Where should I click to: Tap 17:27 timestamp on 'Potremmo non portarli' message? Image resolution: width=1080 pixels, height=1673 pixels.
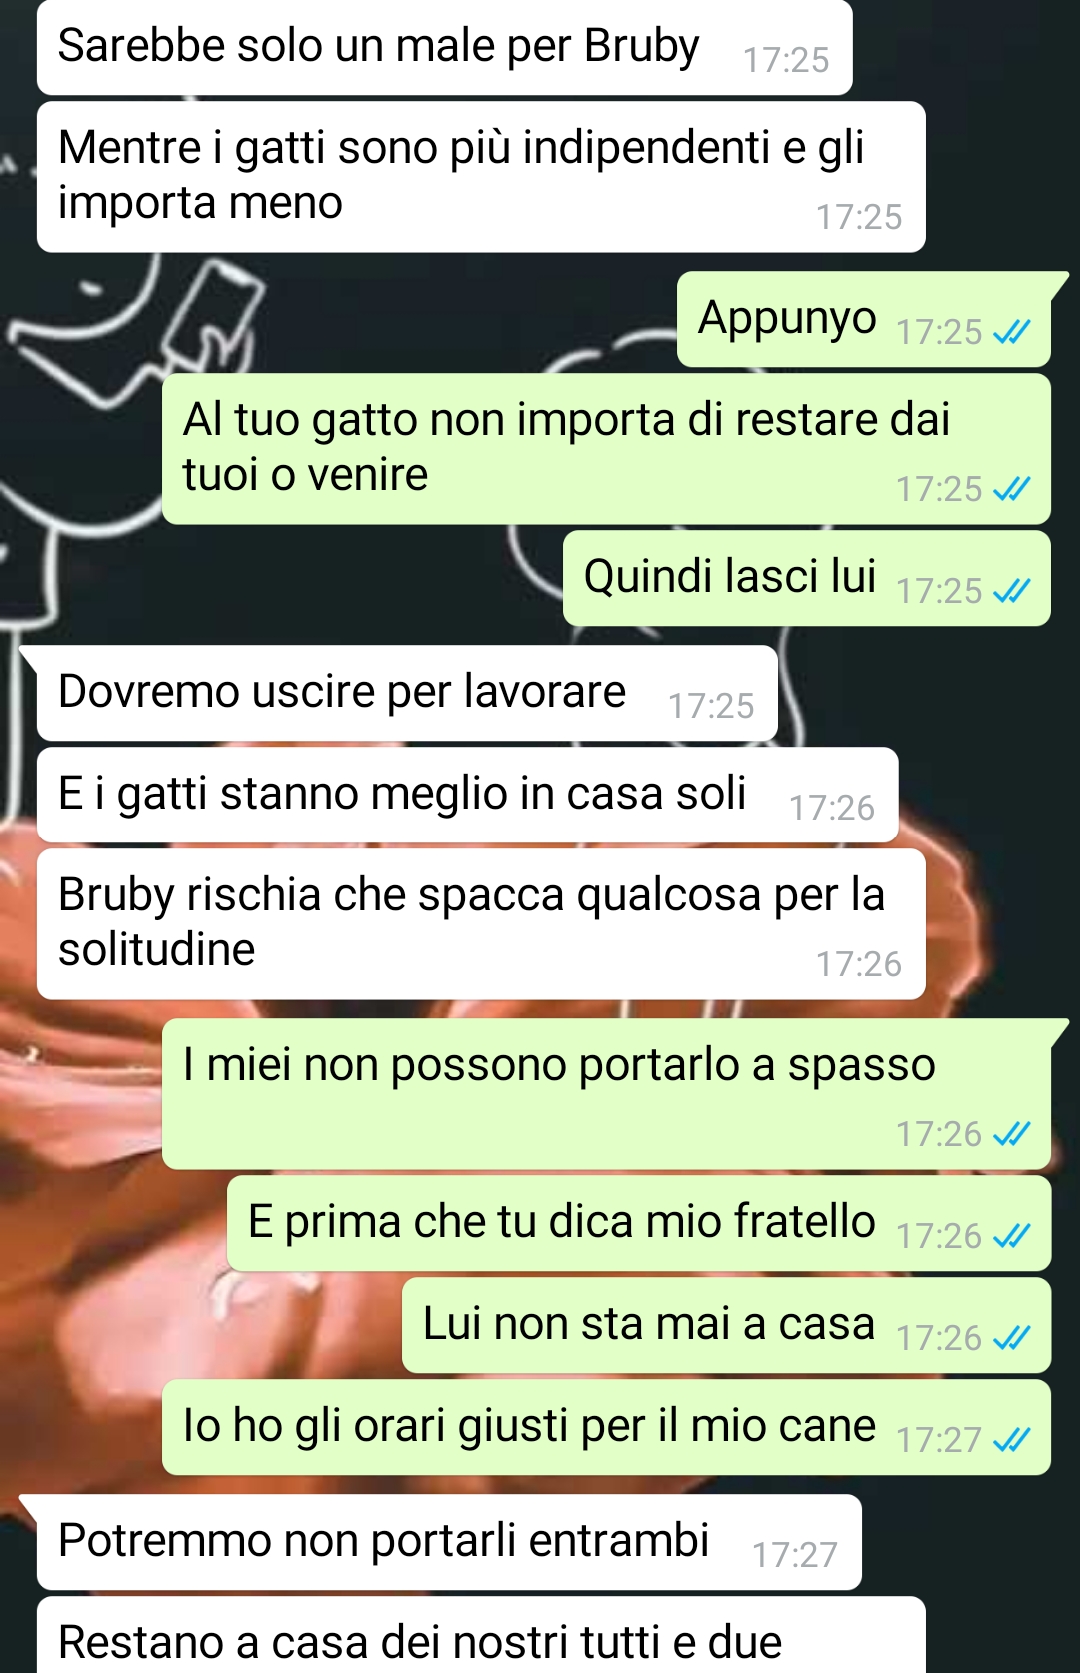[795, 1555]
